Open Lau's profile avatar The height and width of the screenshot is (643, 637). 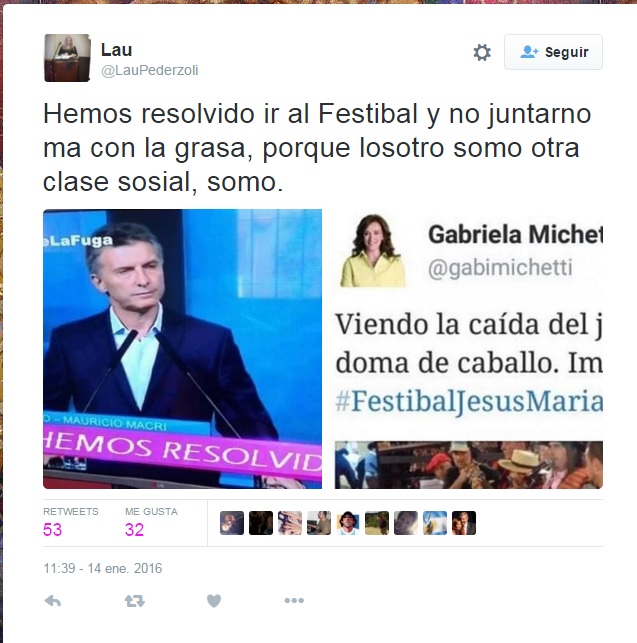tap(67, 58)
